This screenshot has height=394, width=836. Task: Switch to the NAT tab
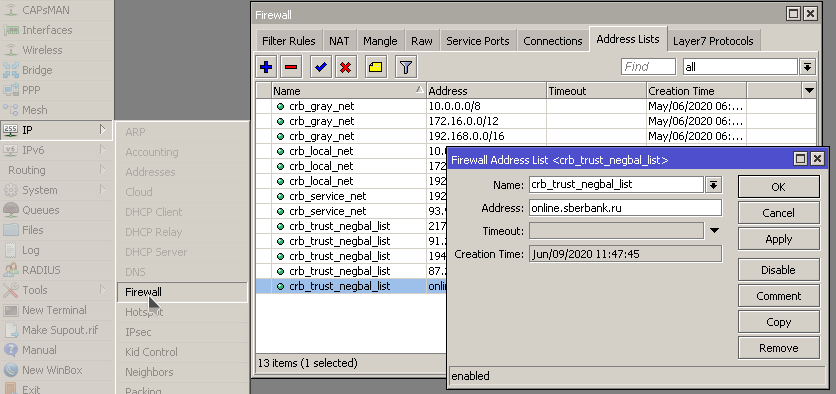[x=339, y=41]
